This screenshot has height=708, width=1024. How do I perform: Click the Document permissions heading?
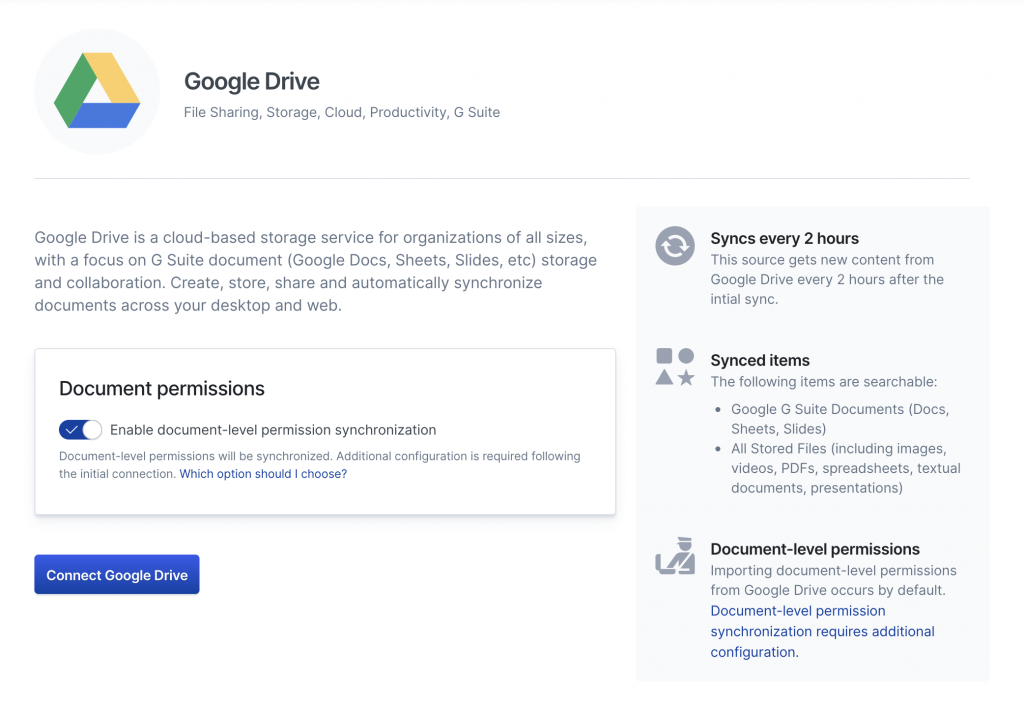coord(162,389)
